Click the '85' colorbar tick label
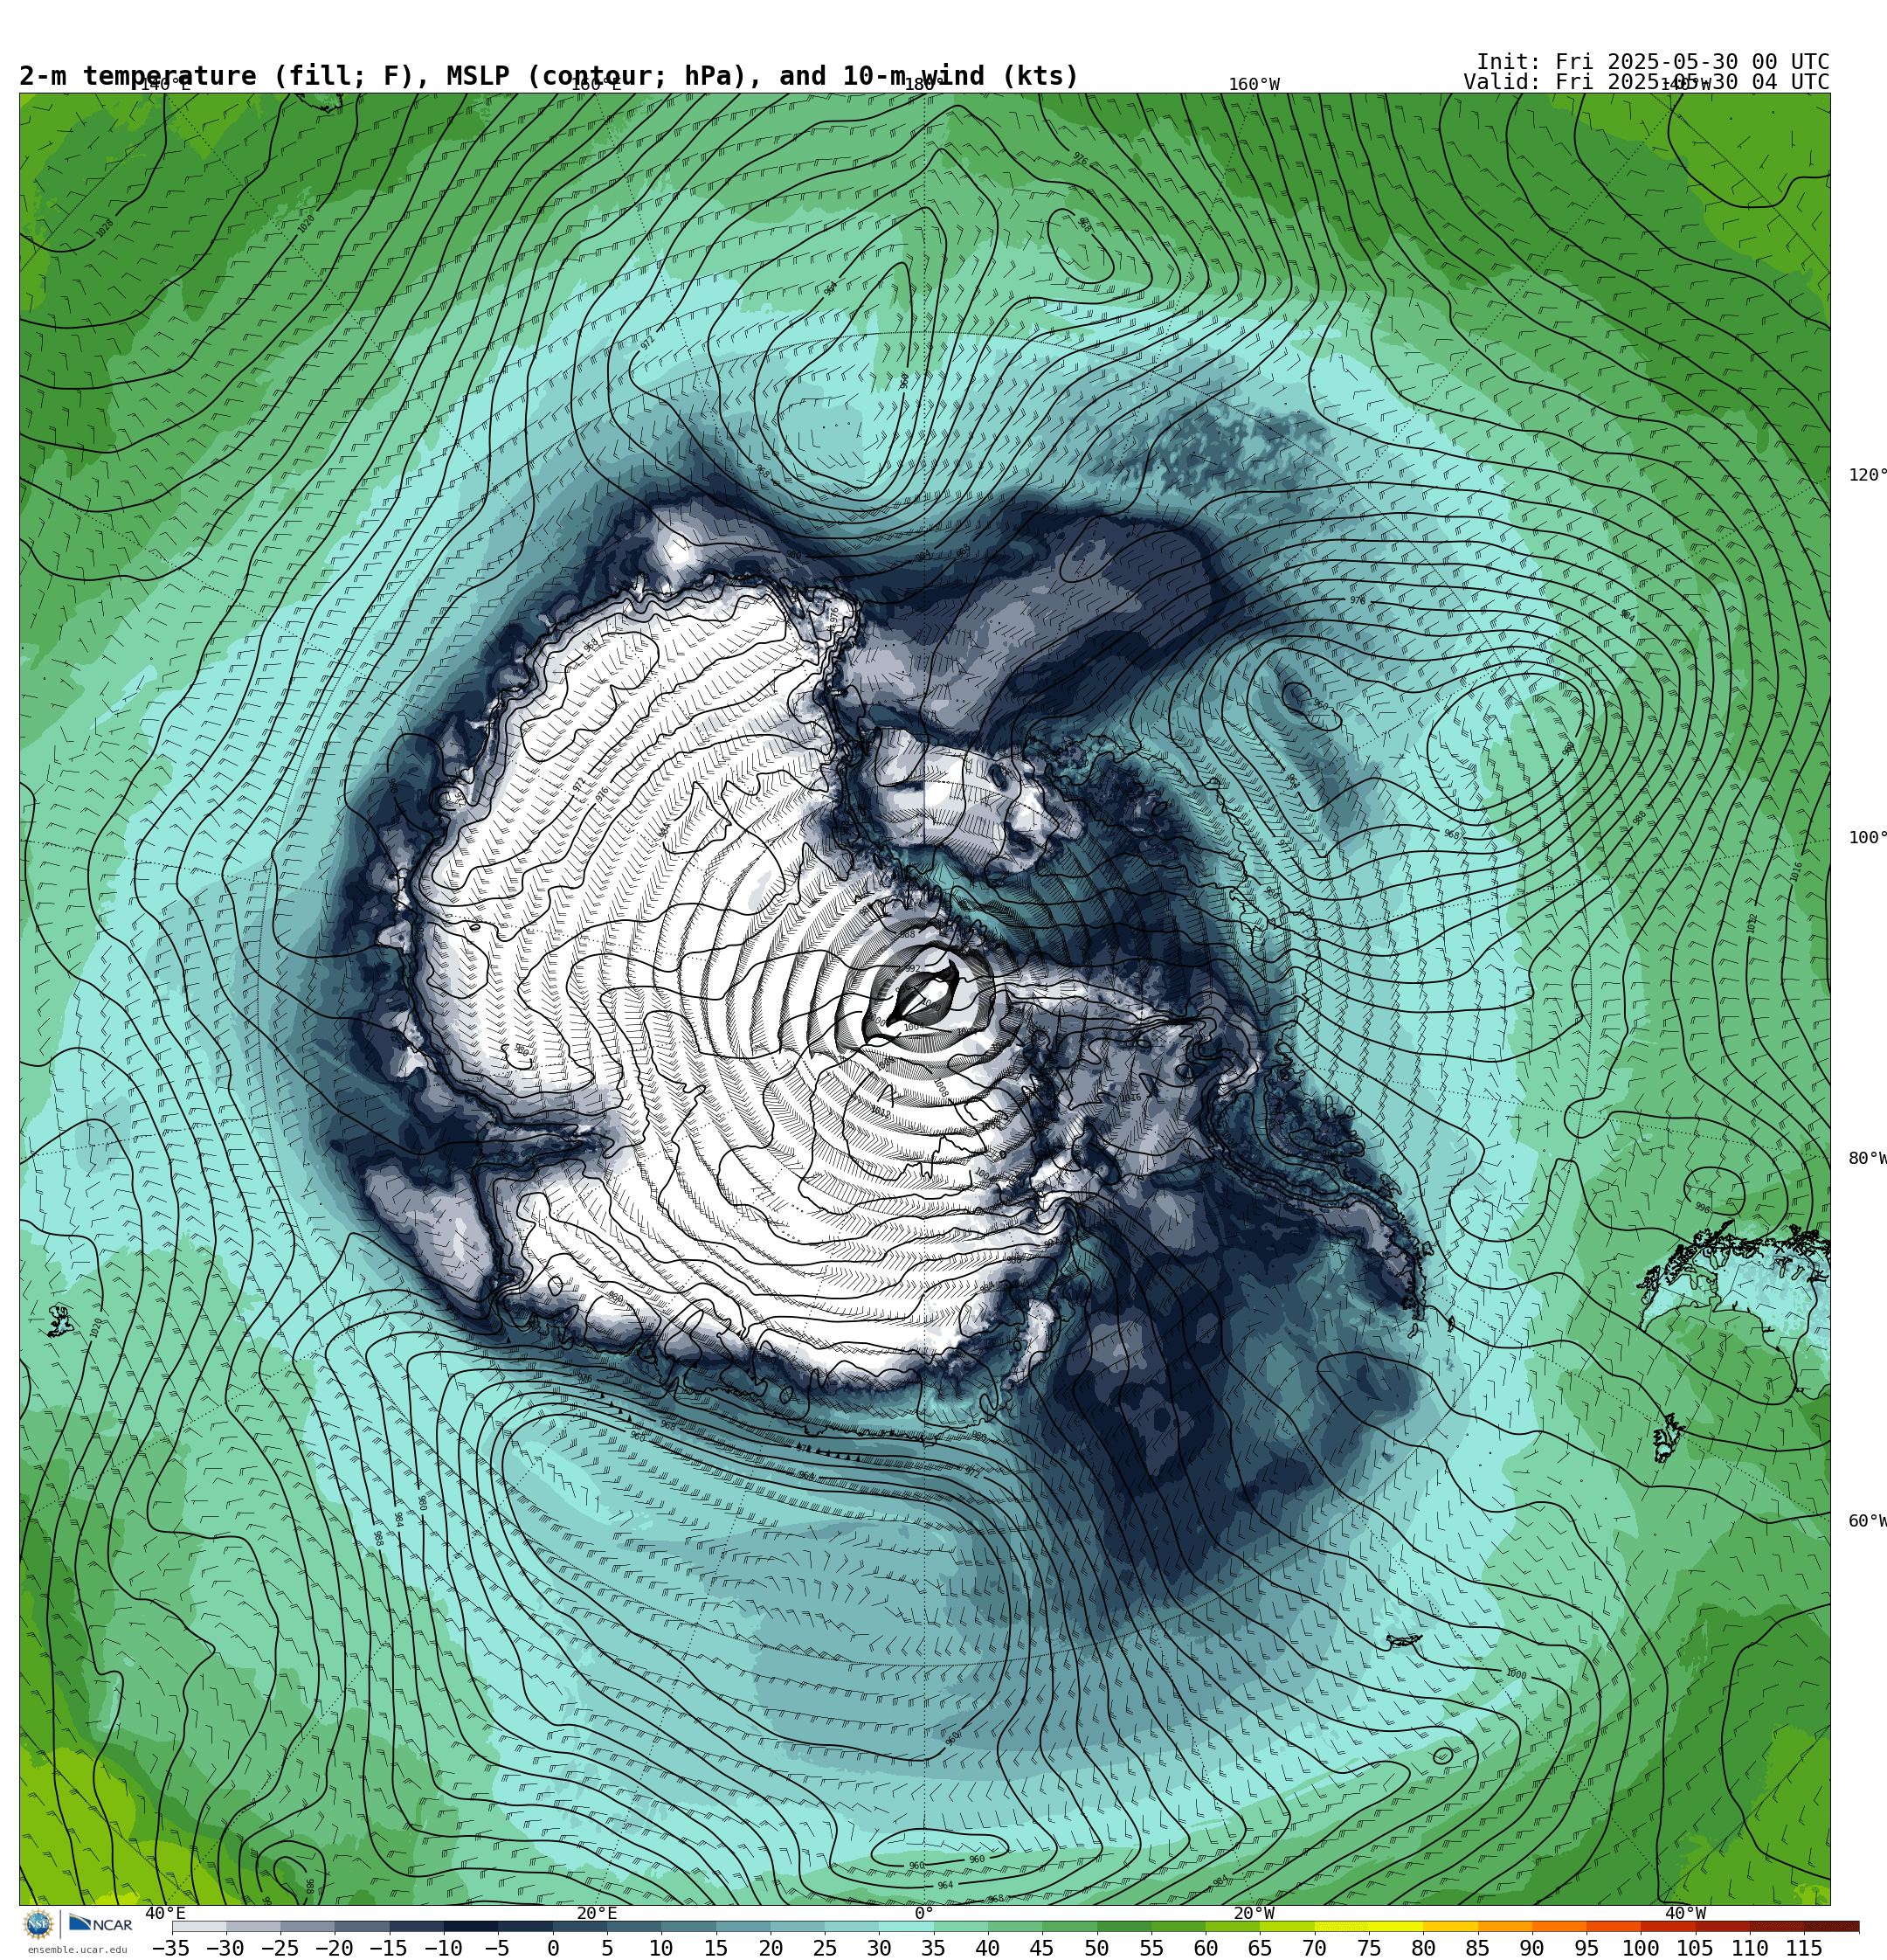Image resolution: width=1887 pixels, height=1960 pixels. click(1477, 1948)
